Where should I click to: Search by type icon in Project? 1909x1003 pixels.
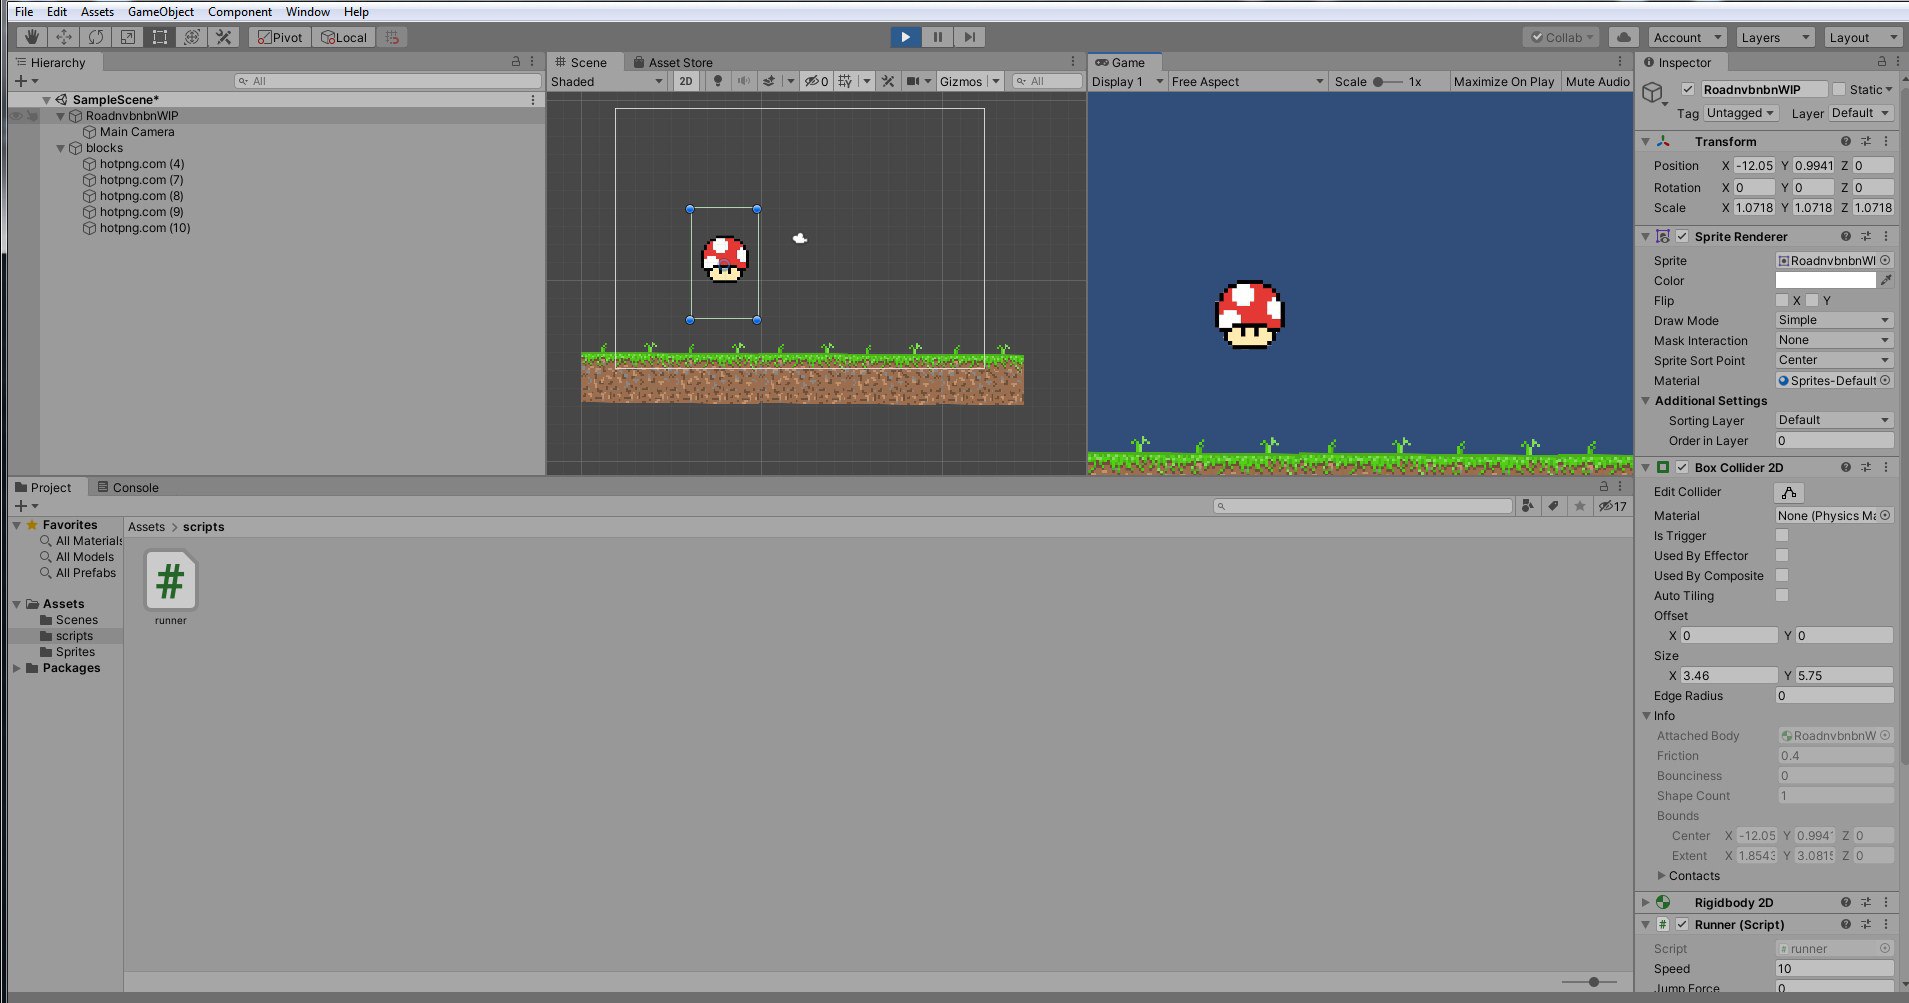1527,506
